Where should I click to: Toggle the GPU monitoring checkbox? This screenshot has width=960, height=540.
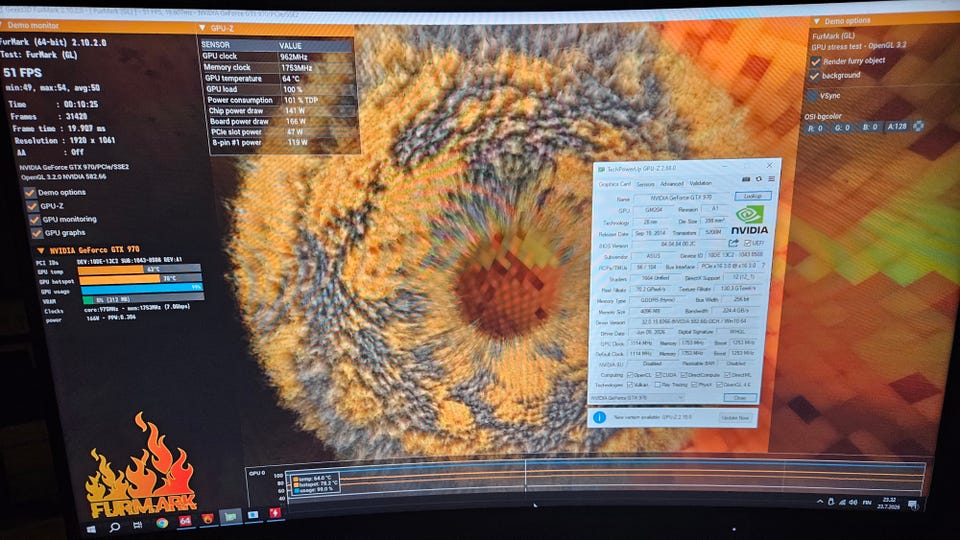click(x=34, y=220)
